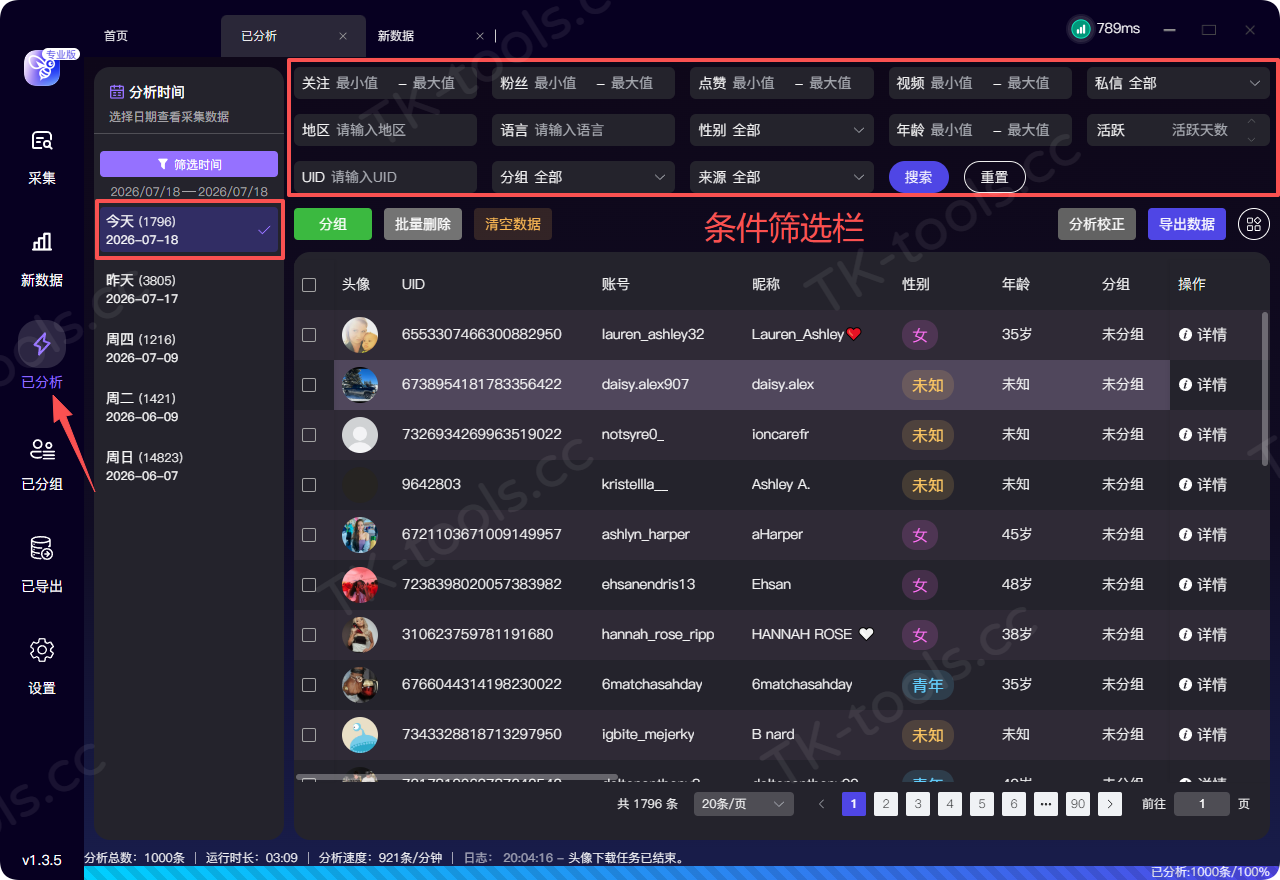The width and height of the screenshot is (1280, 880).
Task: Adjust the 活跃天数 stepper arrows
Action: click(1250, 130)
